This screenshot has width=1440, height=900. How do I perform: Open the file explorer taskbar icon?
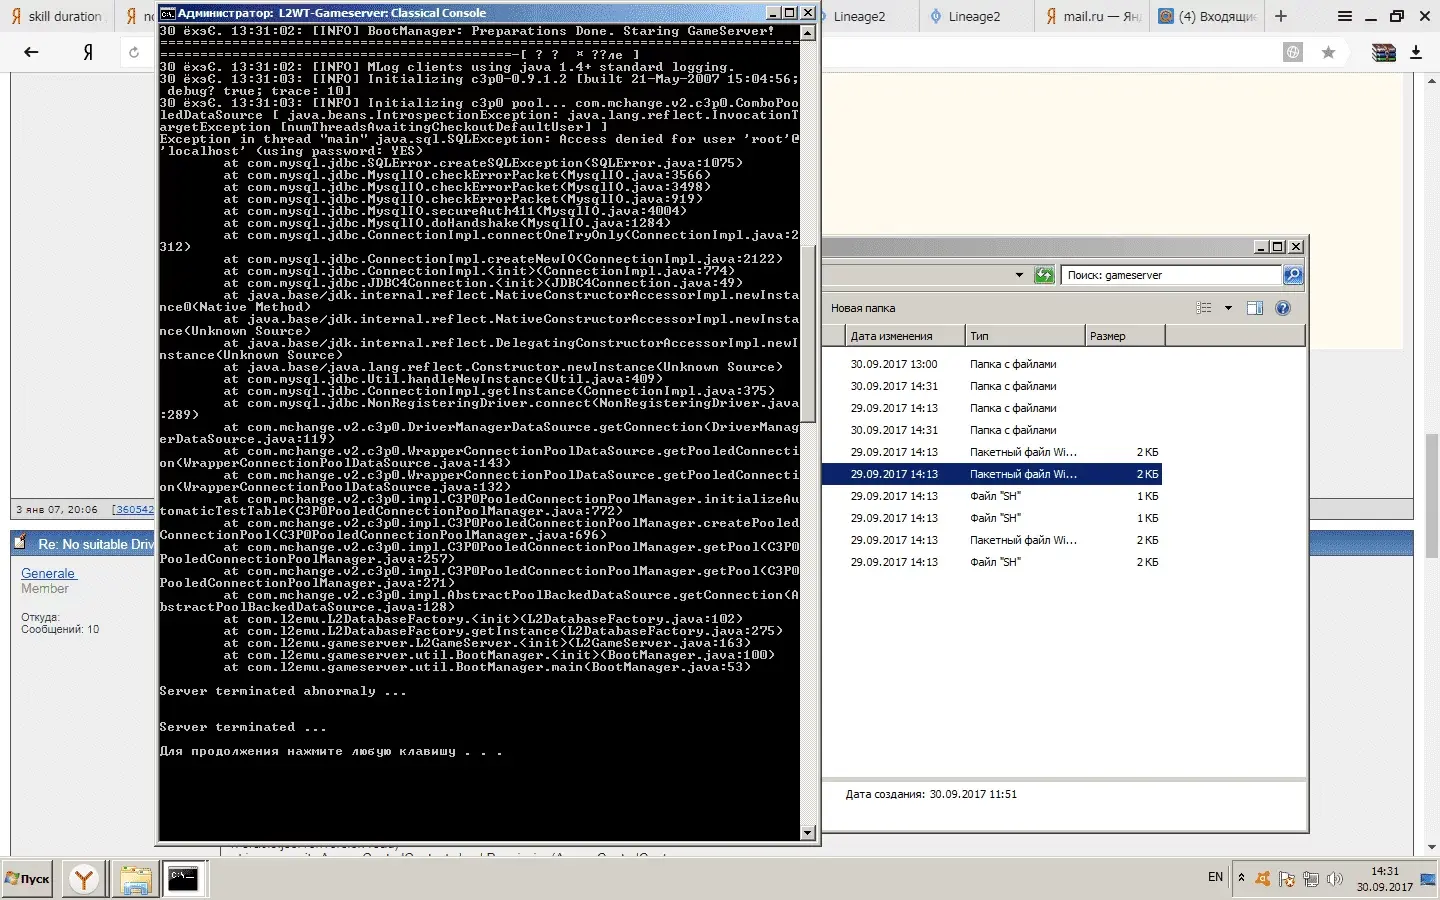pyautogui.click(x=135, y=879)
